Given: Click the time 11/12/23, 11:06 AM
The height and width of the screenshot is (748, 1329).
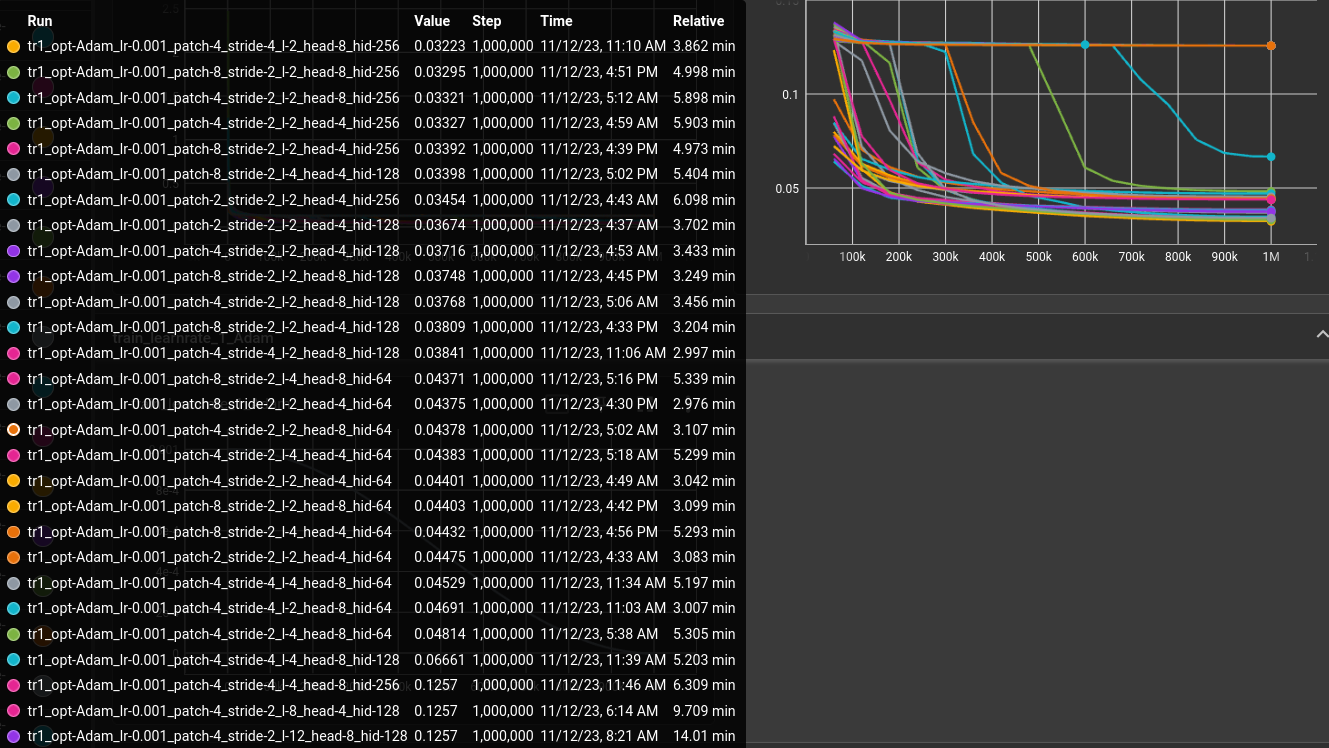Looking at the screenshot, I should [603, 353].
